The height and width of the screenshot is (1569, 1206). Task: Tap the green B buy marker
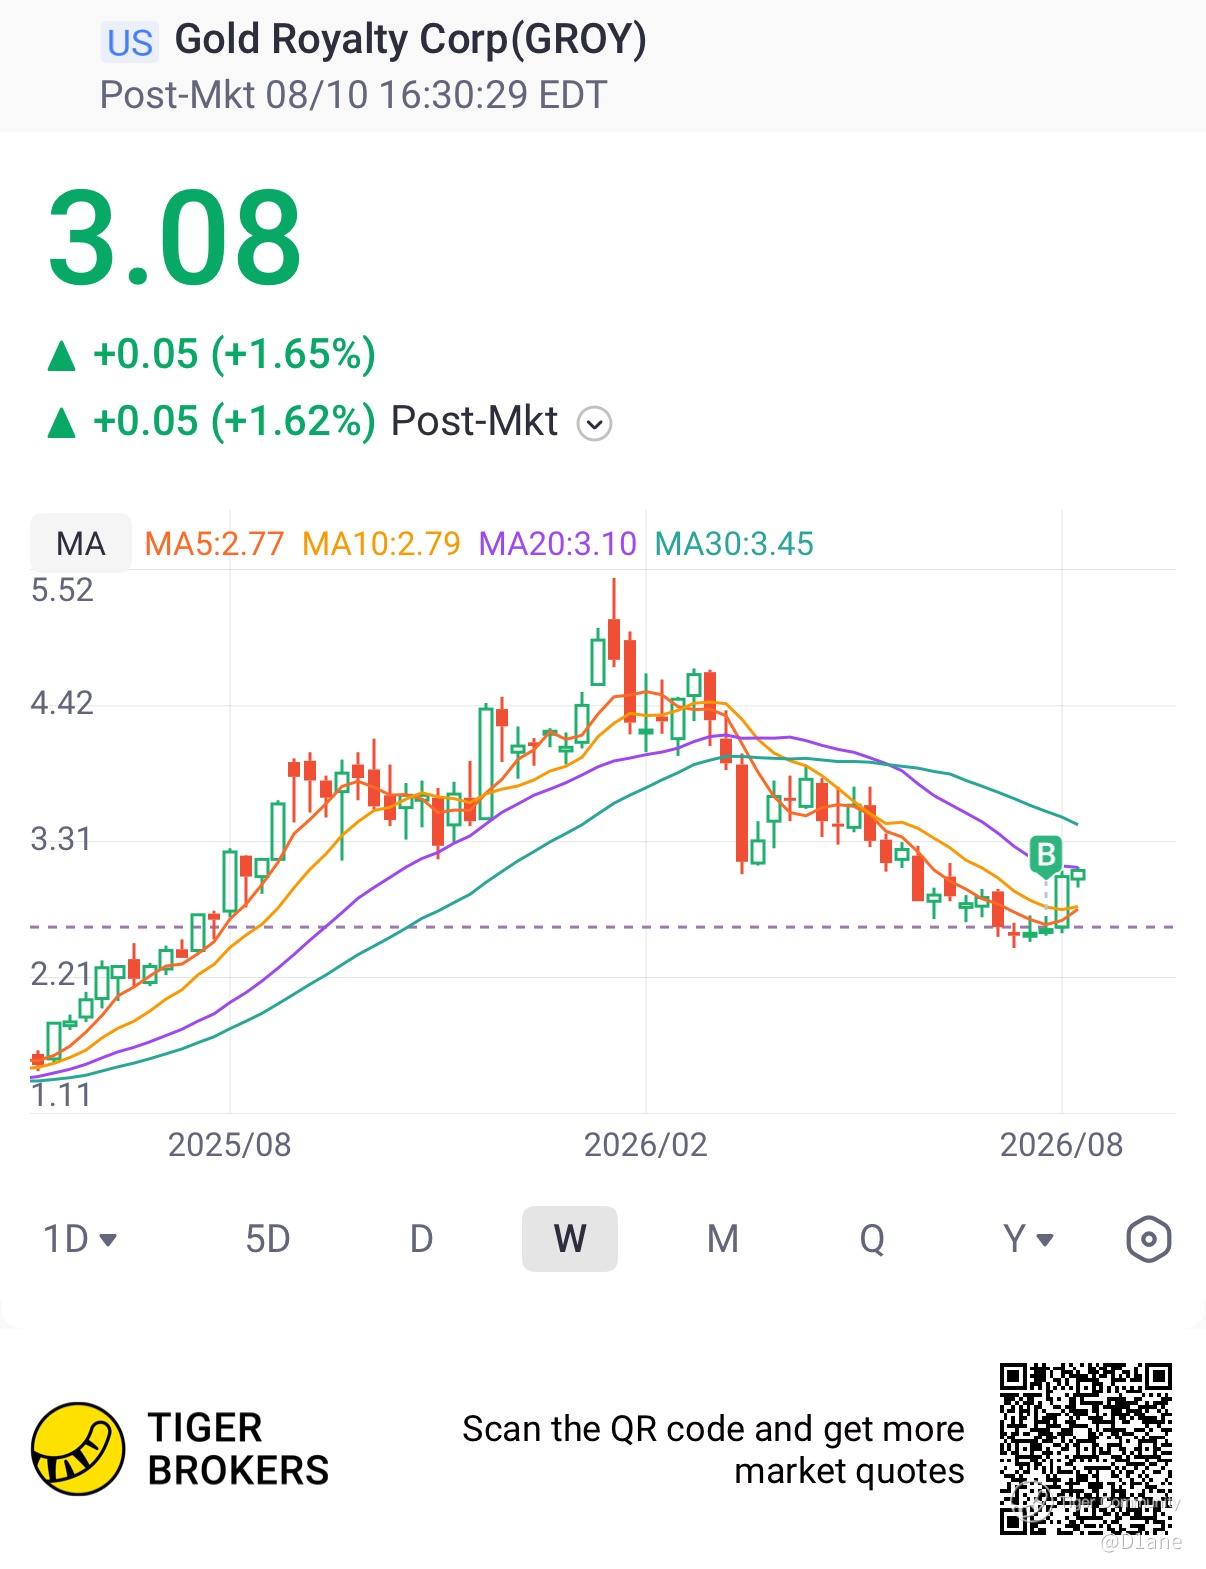pos(1045,856)
